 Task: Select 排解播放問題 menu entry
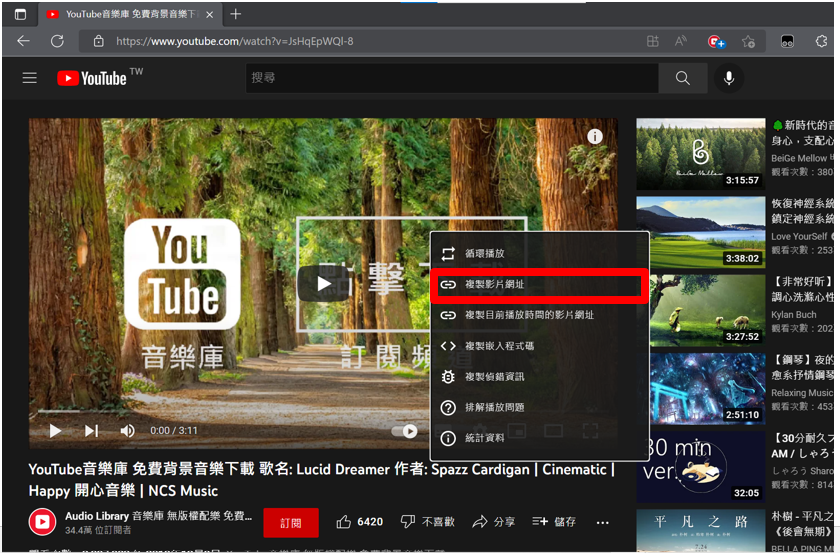(x=539, y=408)
